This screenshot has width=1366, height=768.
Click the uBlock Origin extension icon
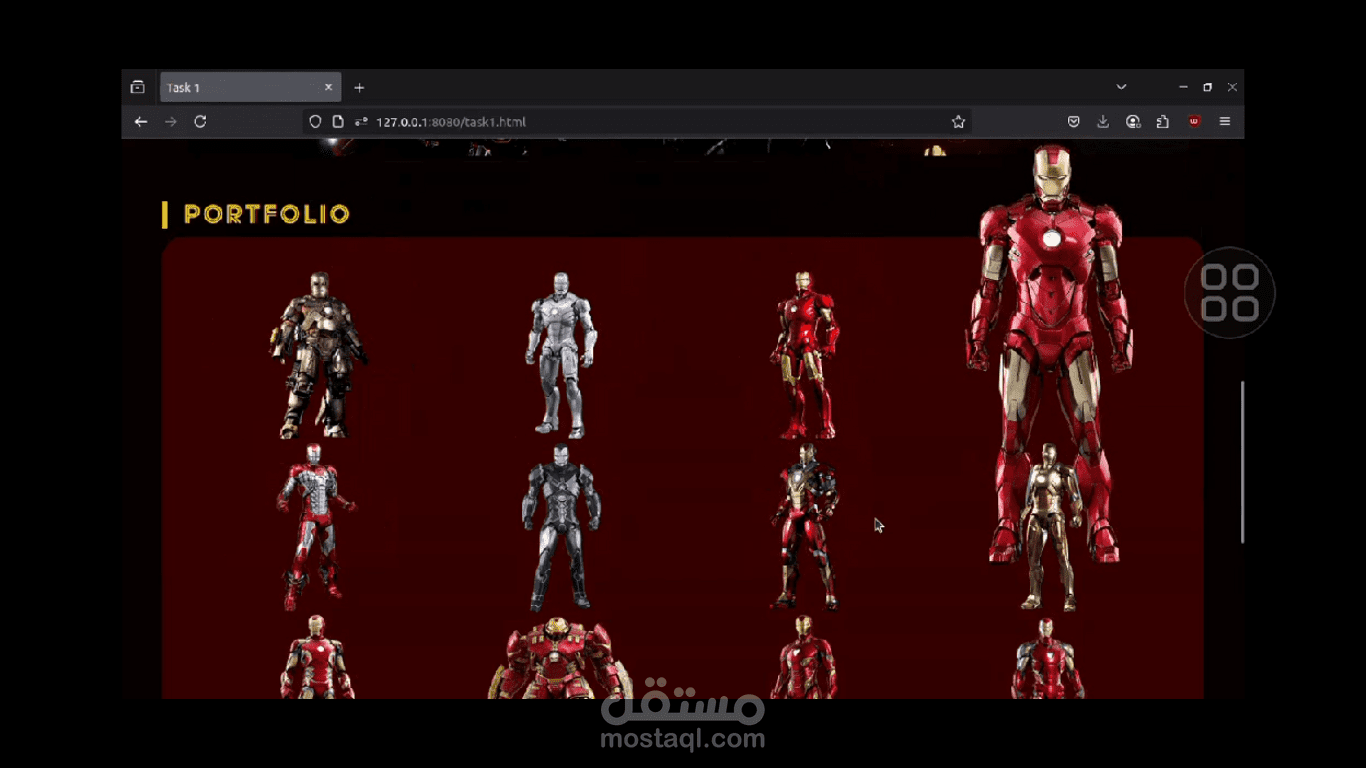point(1194,122)
